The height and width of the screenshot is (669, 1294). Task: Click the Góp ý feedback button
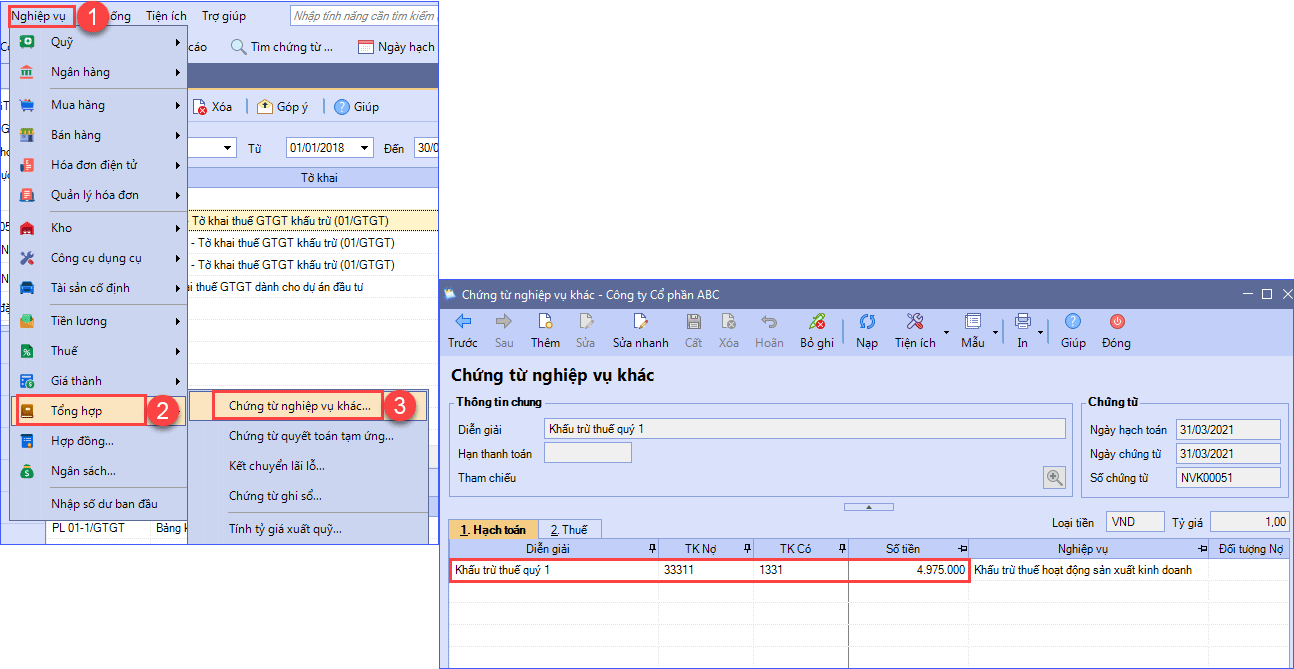283,107
